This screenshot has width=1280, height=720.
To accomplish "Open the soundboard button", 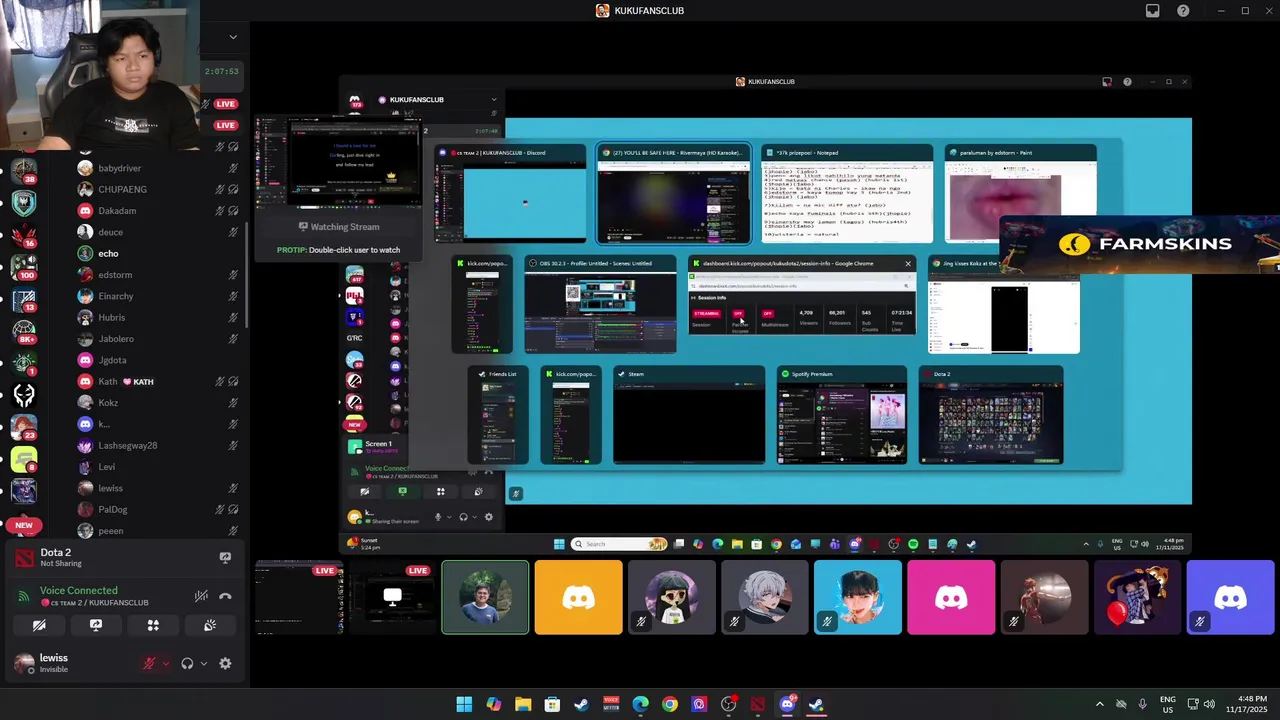I will point(210,625).
